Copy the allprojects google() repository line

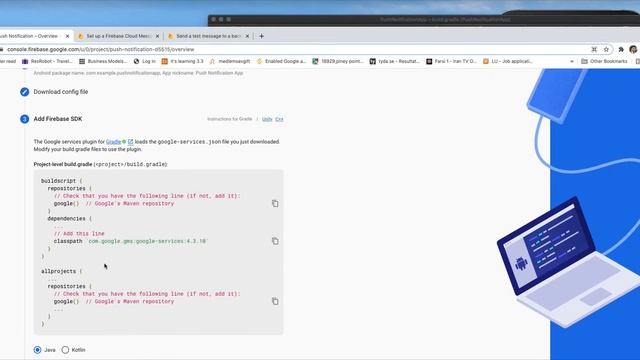click(275, 301)
